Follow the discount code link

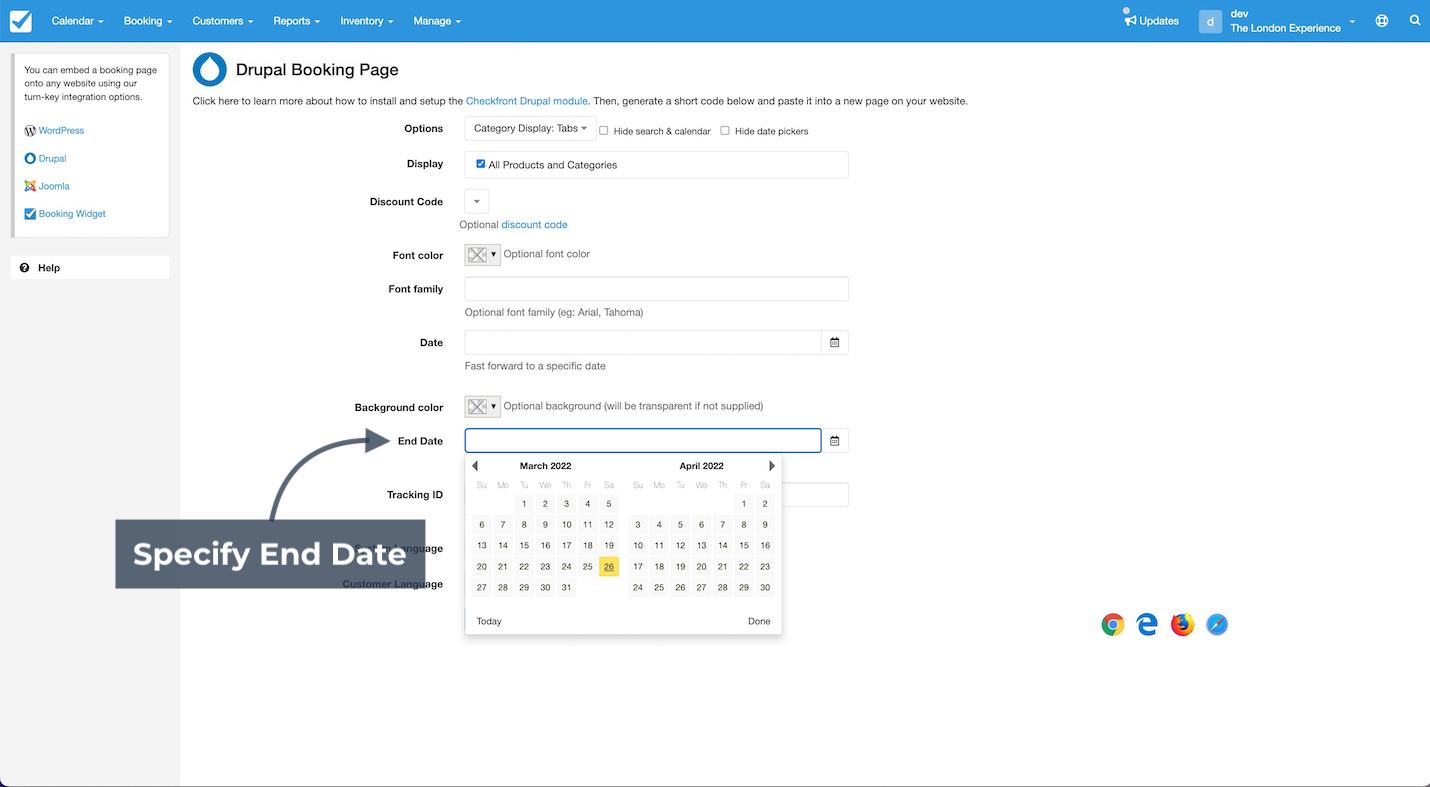[534, 225]
